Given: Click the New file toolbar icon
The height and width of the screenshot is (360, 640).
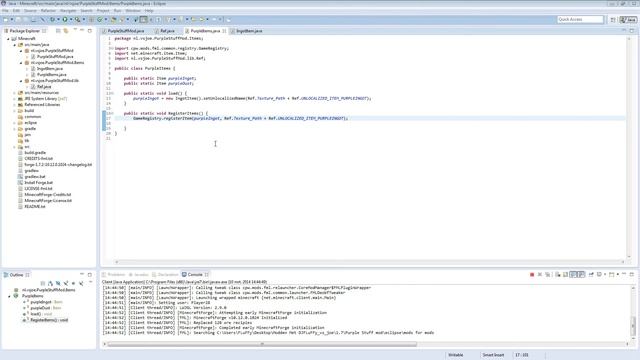Looking at the screenshot, I should 5,20.
